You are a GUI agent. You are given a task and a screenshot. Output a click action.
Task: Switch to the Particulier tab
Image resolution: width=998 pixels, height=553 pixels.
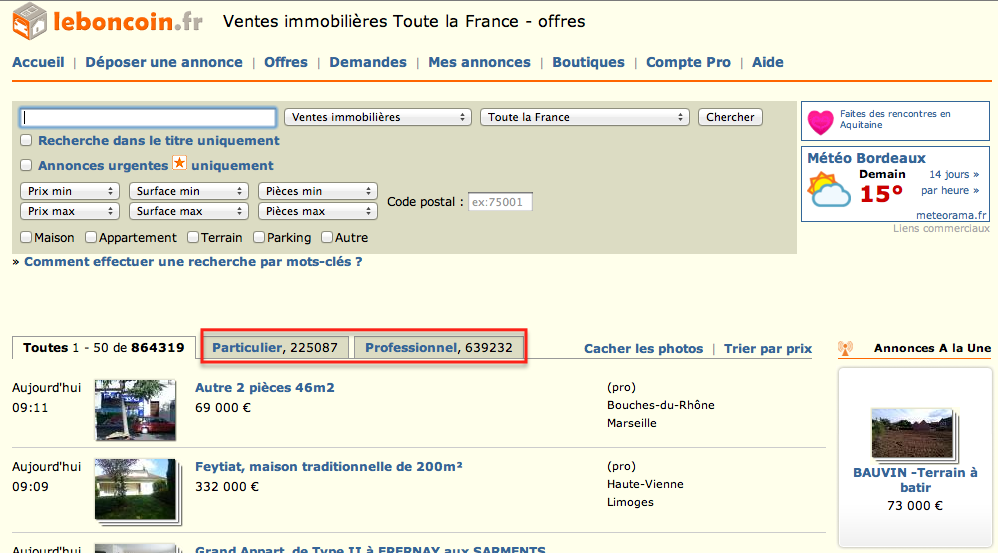(275, 347)
